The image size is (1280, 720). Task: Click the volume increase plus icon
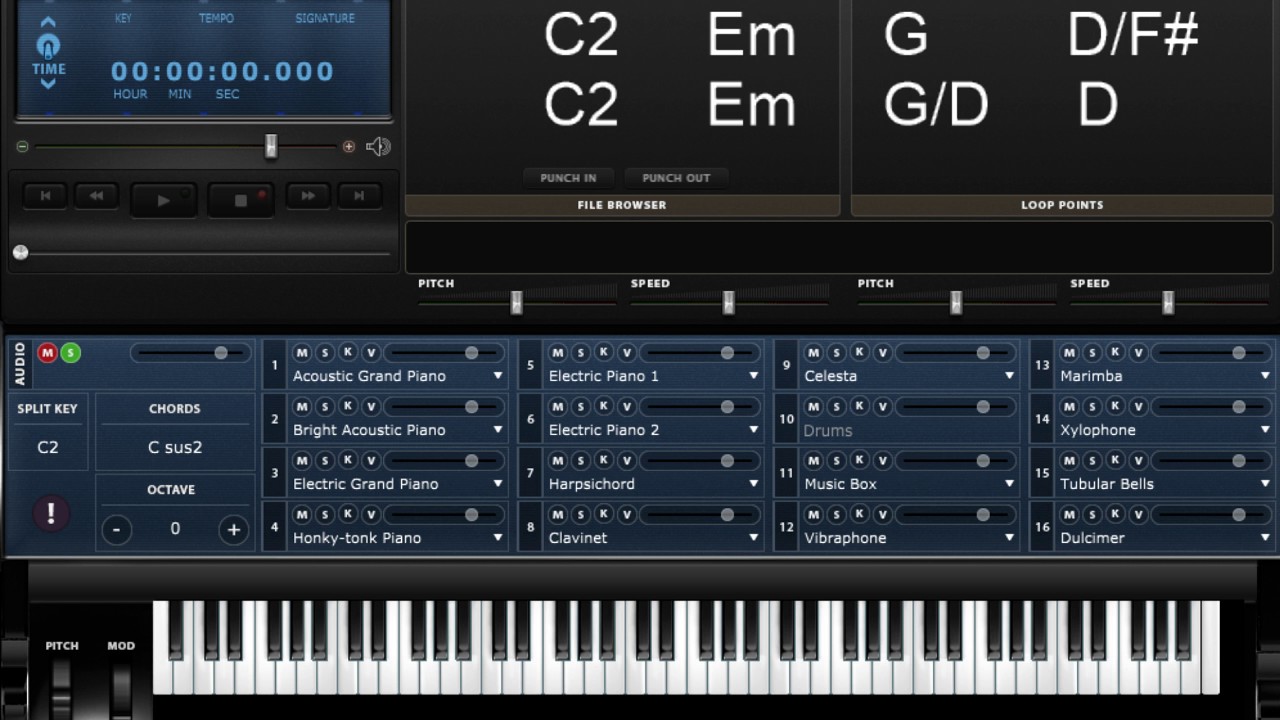(349, 147)
